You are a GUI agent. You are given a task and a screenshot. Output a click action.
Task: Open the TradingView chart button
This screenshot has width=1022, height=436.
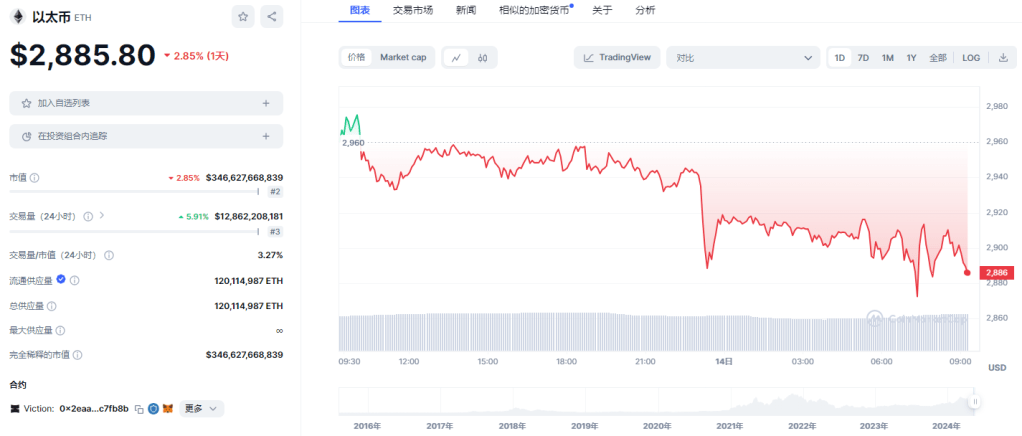[617, 58]
